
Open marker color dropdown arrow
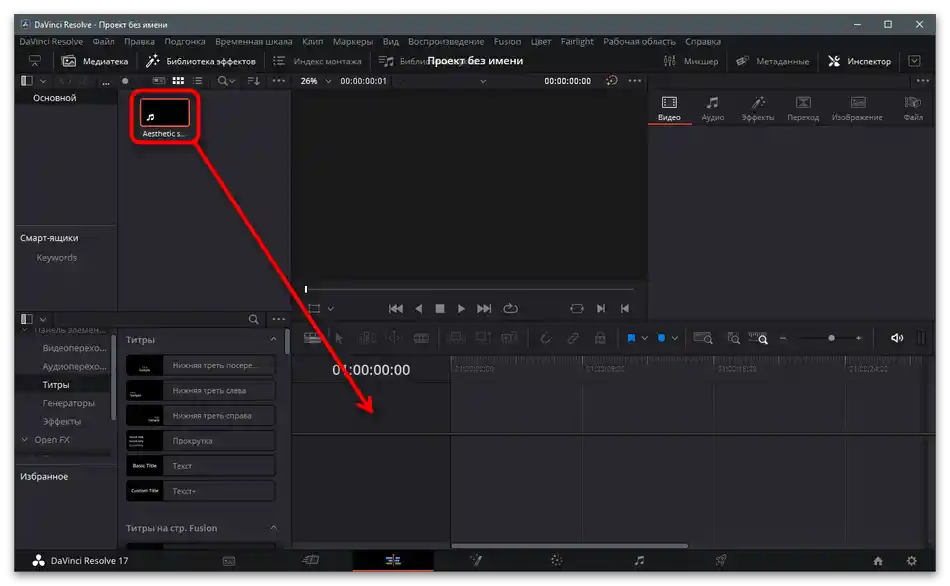click(674, 338)
